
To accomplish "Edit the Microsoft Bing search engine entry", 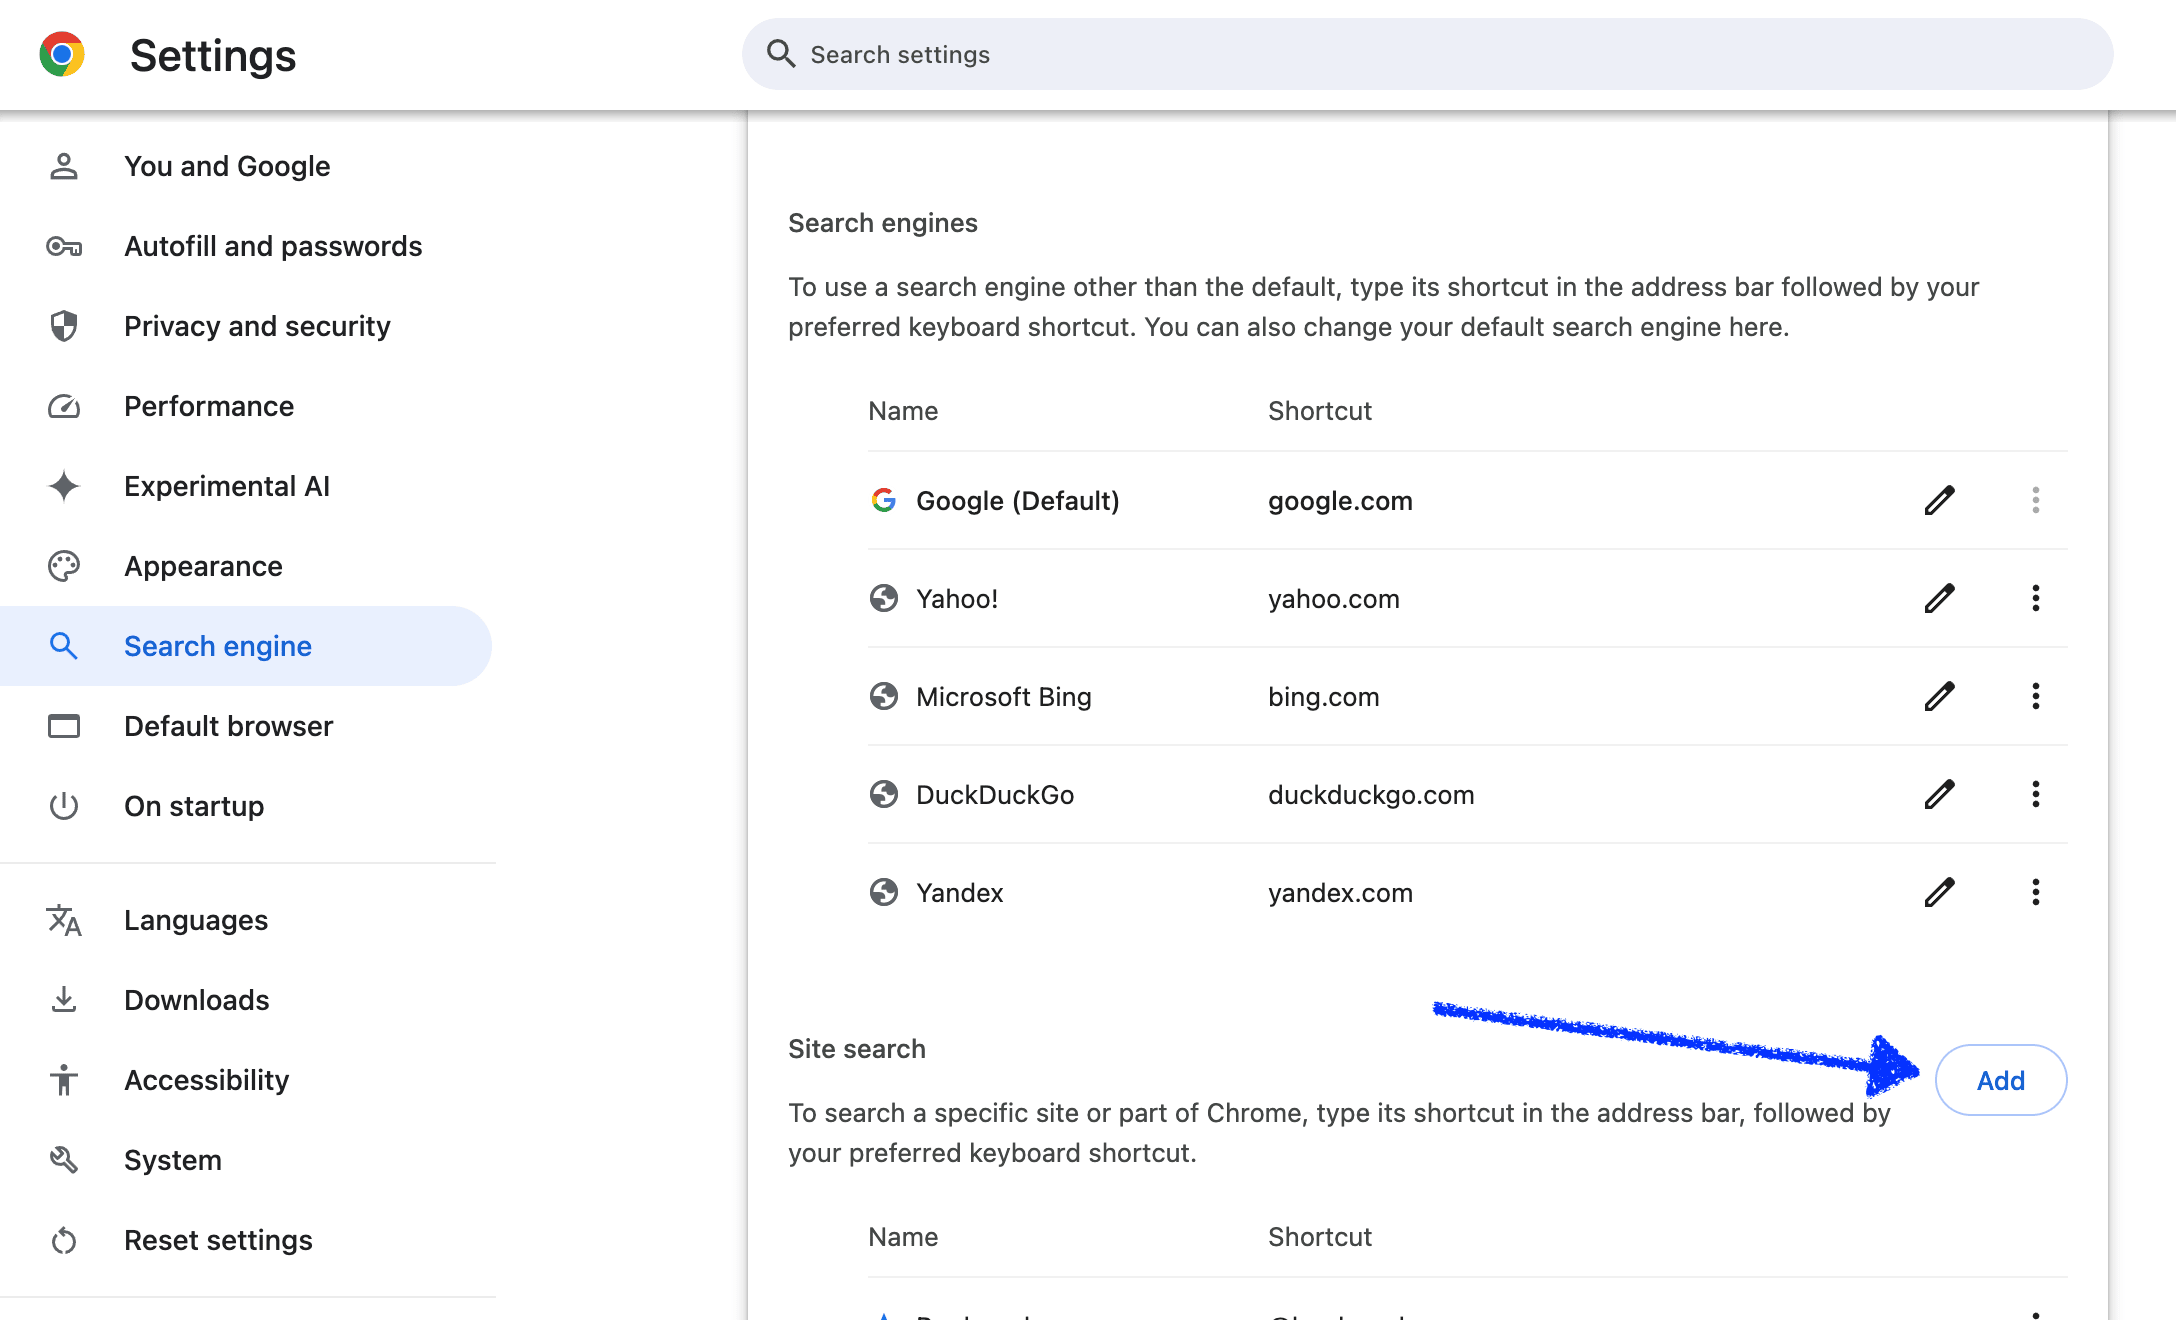I will point(1939,696).
